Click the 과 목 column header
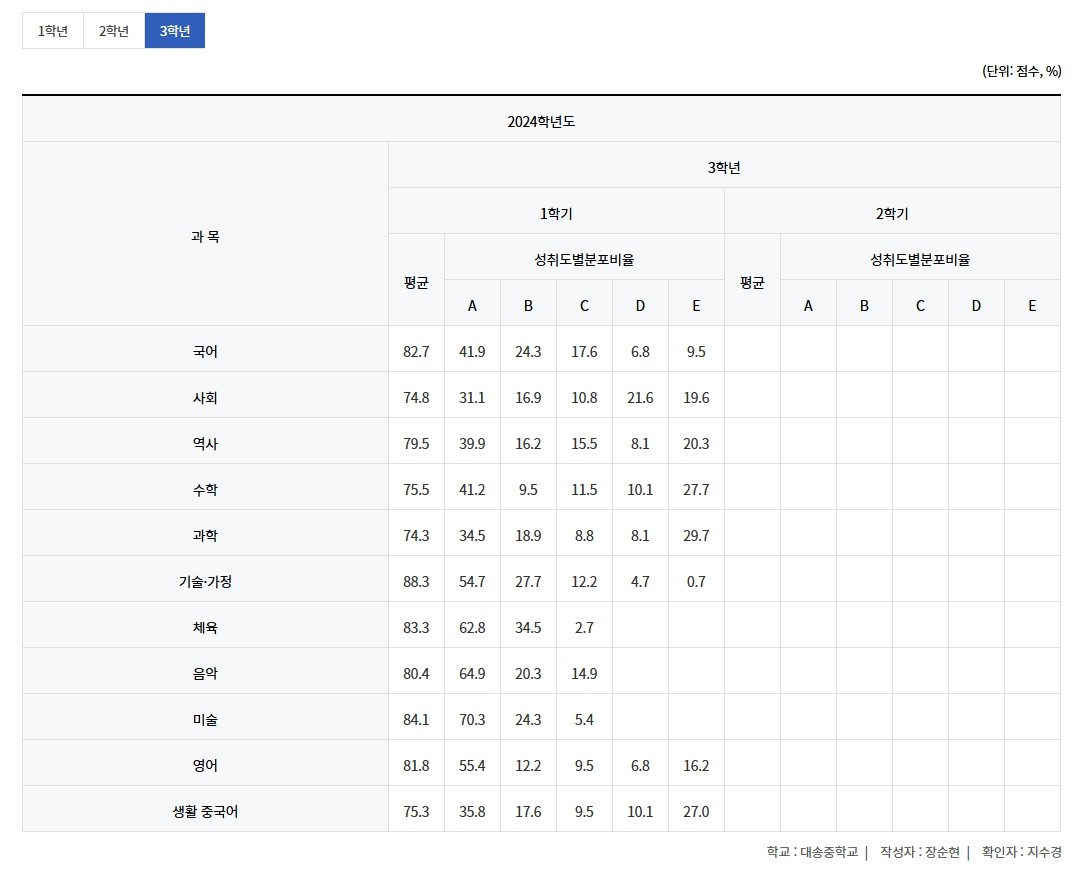This screenshot has height=873, width=1084. pyautogui.click(x=205, y=237)
